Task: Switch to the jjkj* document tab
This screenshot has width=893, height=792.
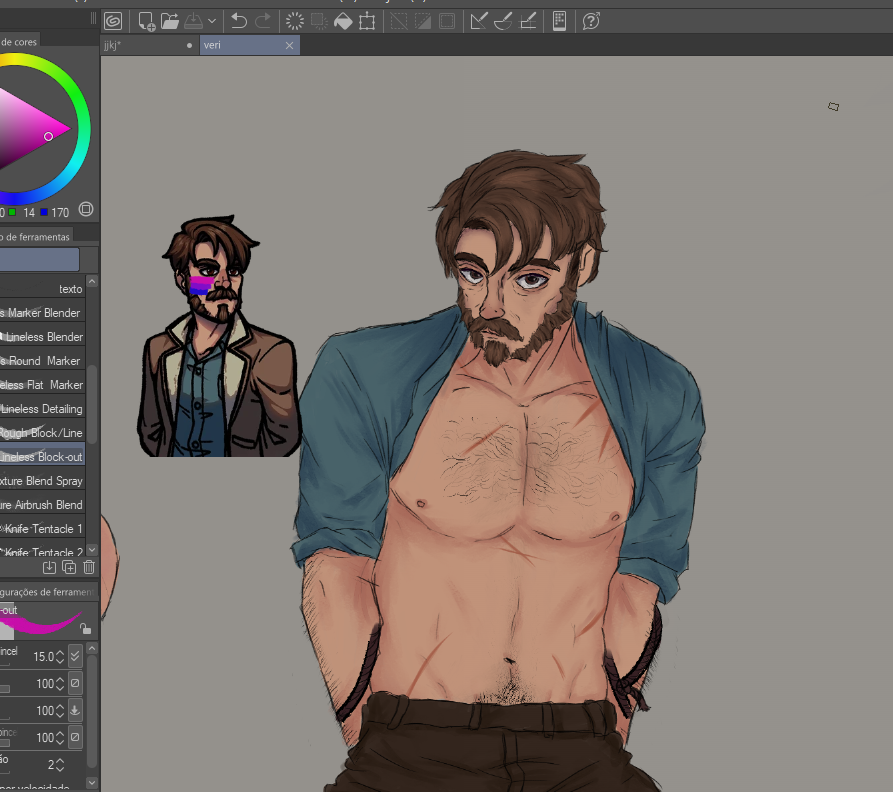Action: [x=149, y=45]
